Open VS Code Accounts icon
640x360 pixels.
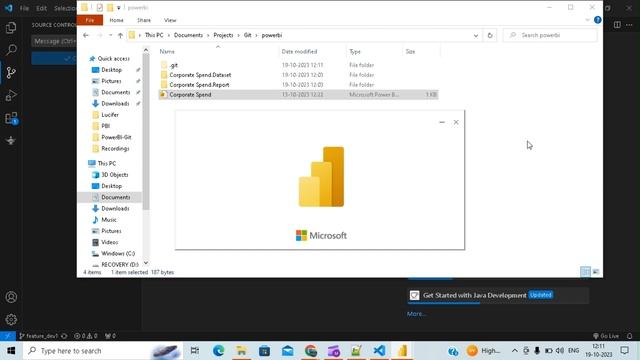coord(11,297)
